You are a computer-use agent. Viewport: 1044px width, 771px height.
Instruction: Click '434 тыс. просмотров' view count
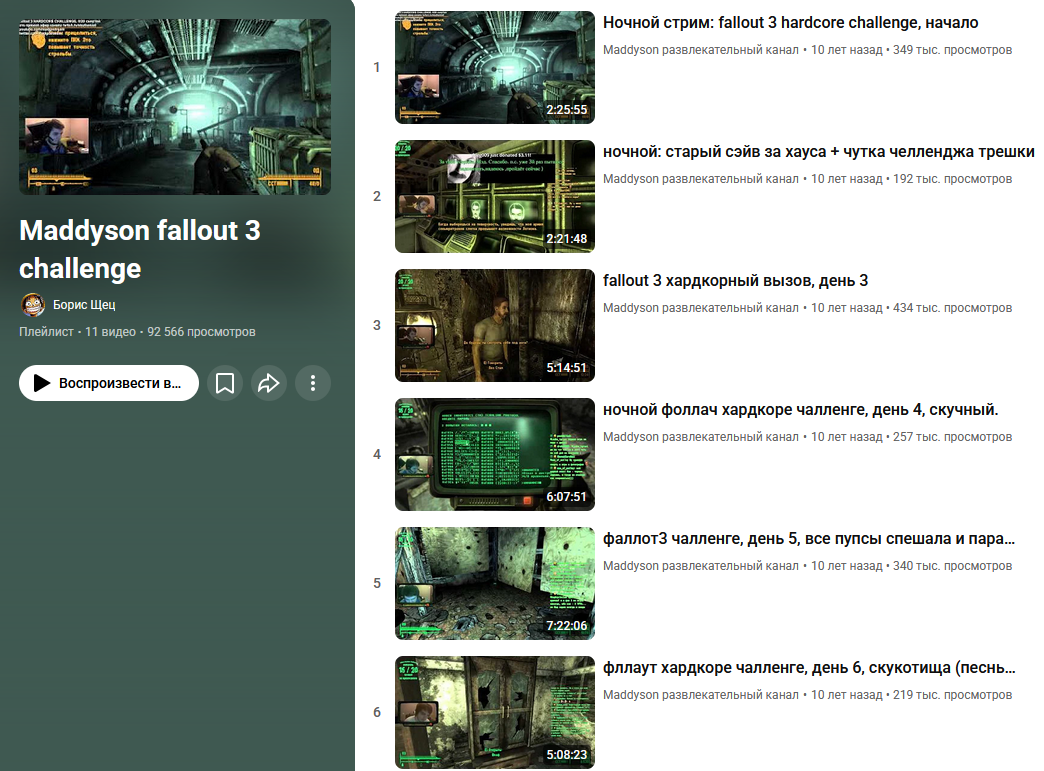coord(952,308)
